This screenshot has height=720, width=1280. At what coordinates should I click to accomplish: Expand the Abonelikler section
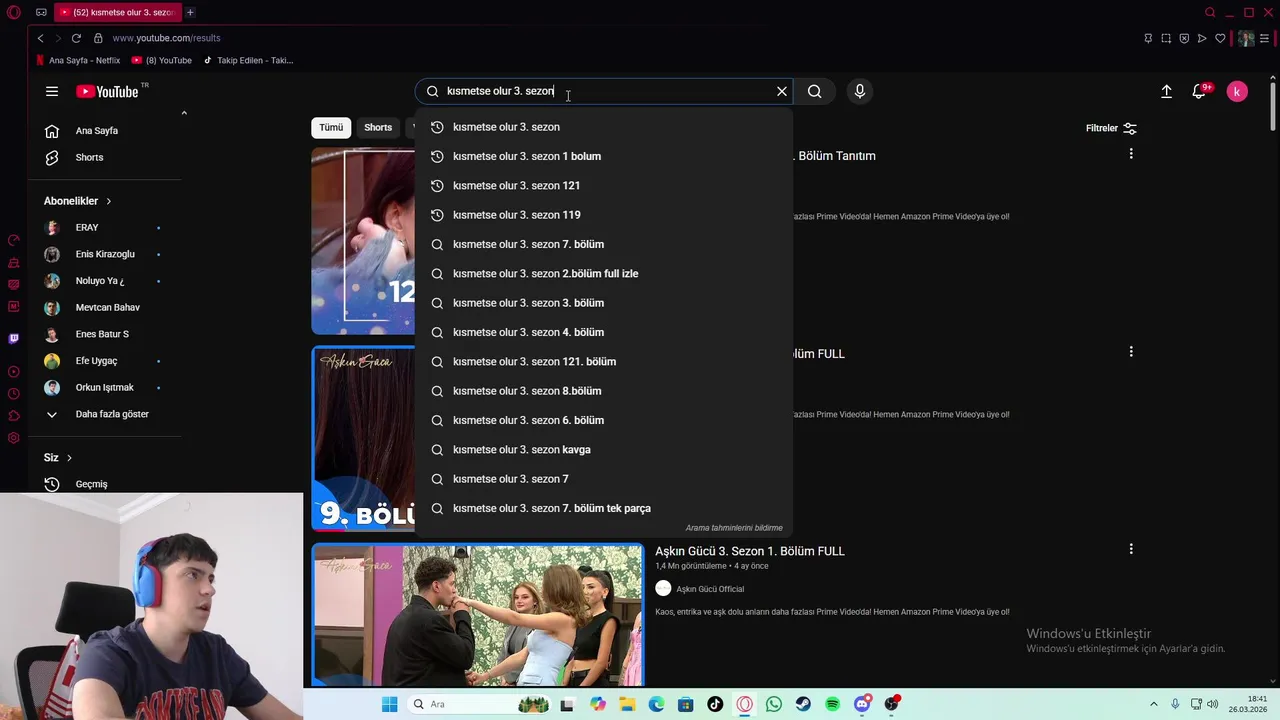pos(78,201)
